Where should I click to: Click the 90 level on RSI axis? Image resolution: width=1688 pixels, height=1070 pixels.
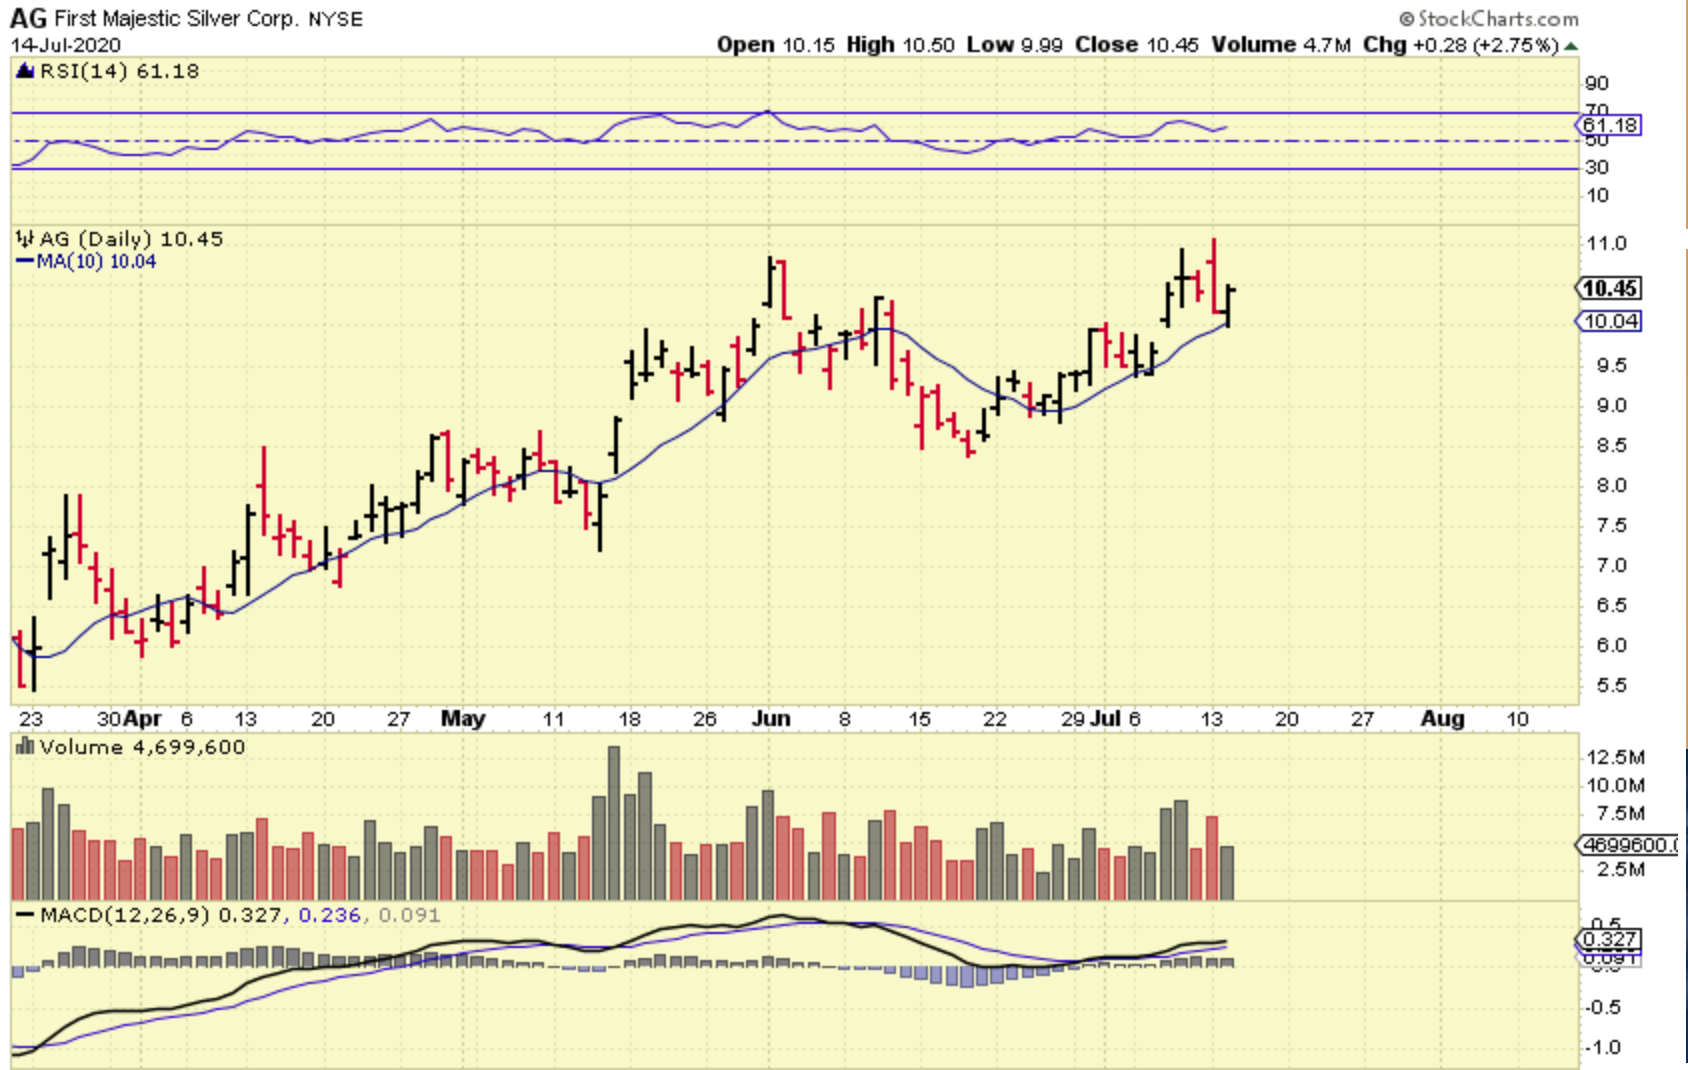tap(1597, 83)
